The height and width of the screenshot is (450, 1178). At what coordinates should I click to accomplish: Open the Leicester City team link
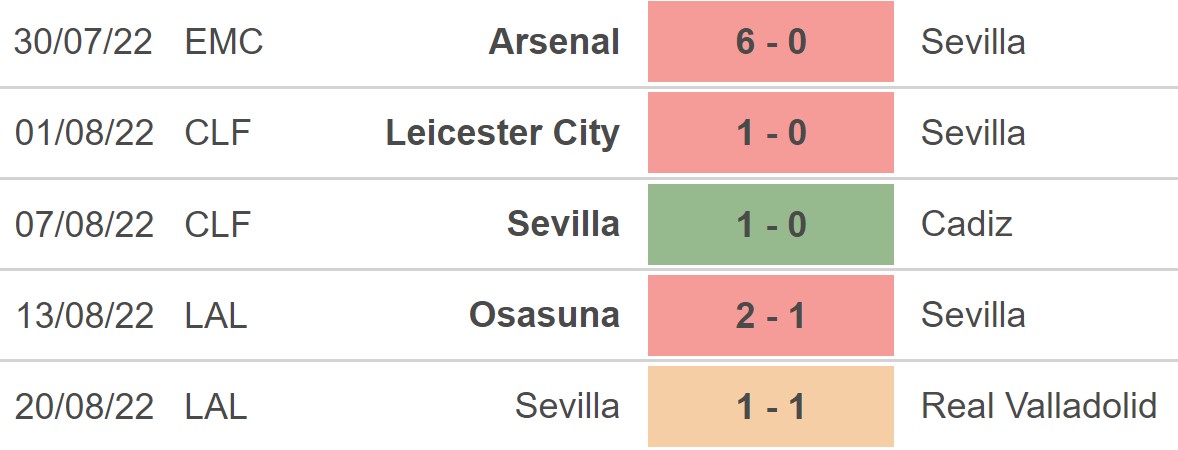coord(502,133)
